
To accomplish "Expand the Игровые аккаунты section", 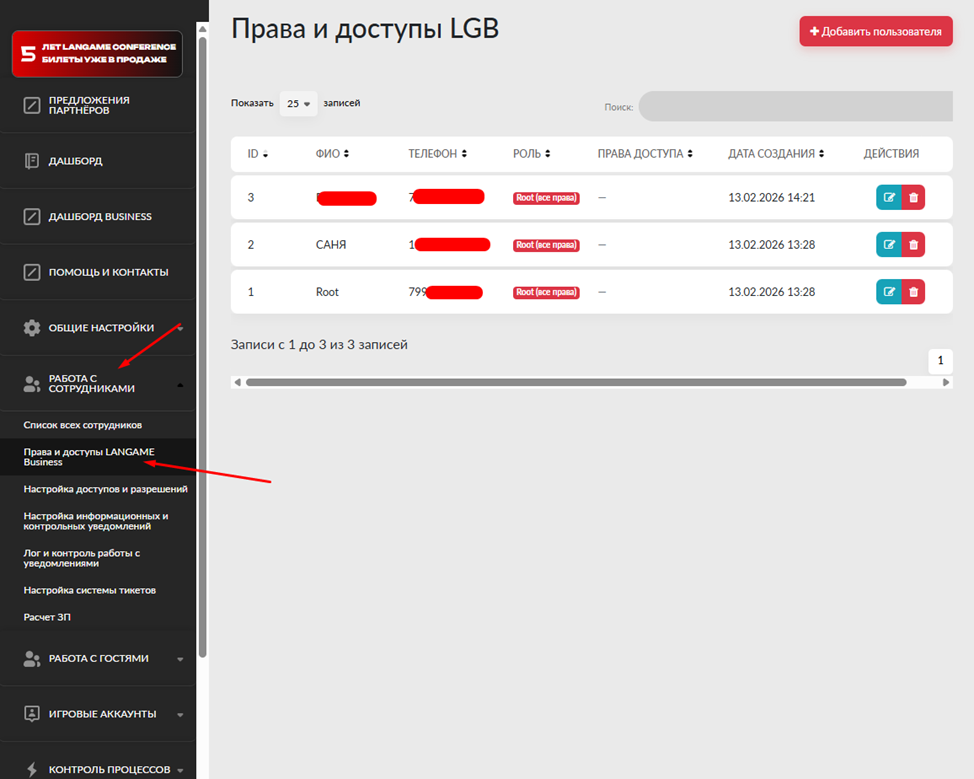I will coord(102,714).
